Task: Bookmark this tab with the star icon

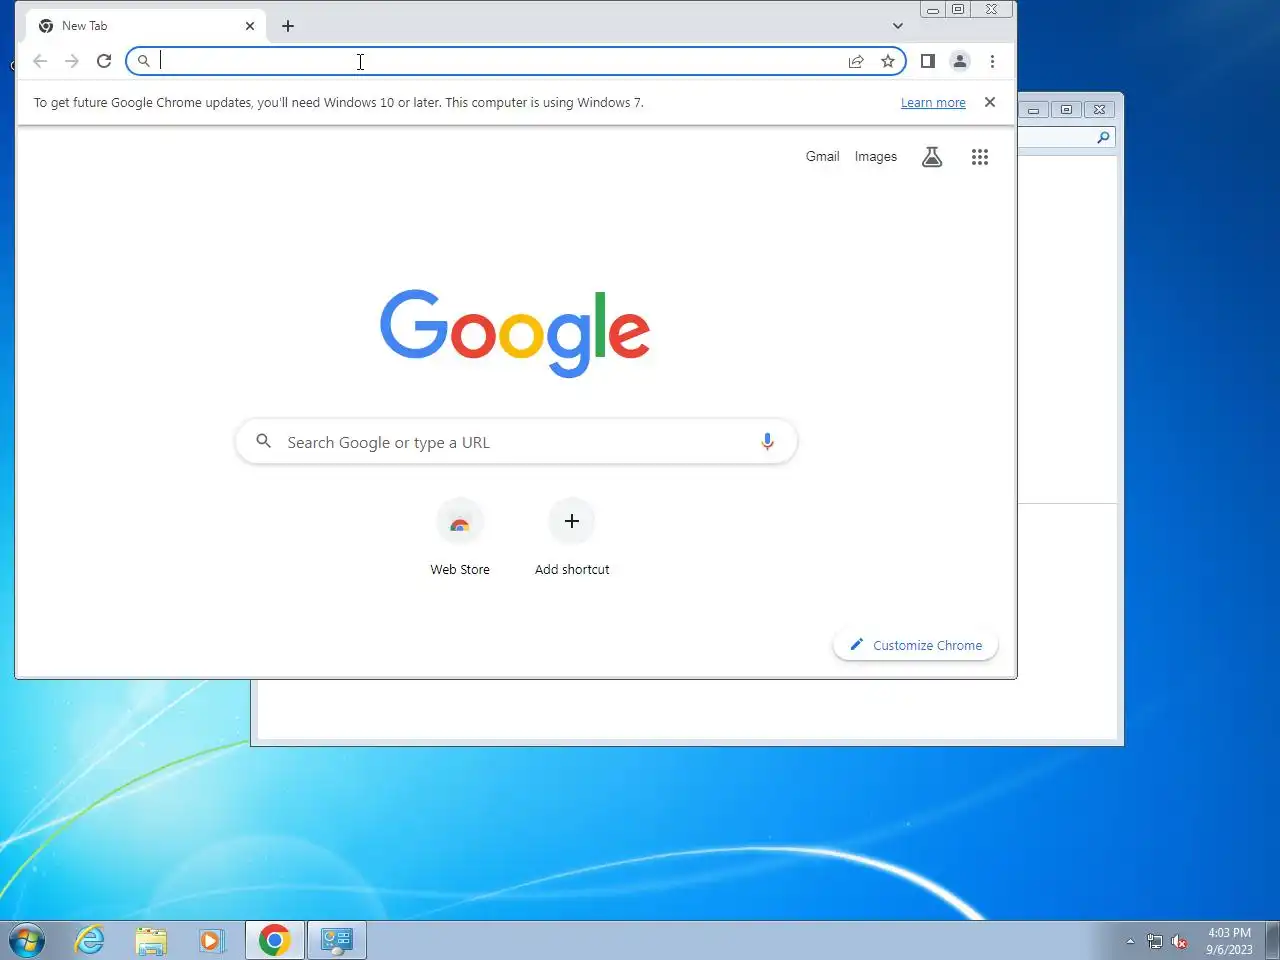Action: click(x=888, y=61)
